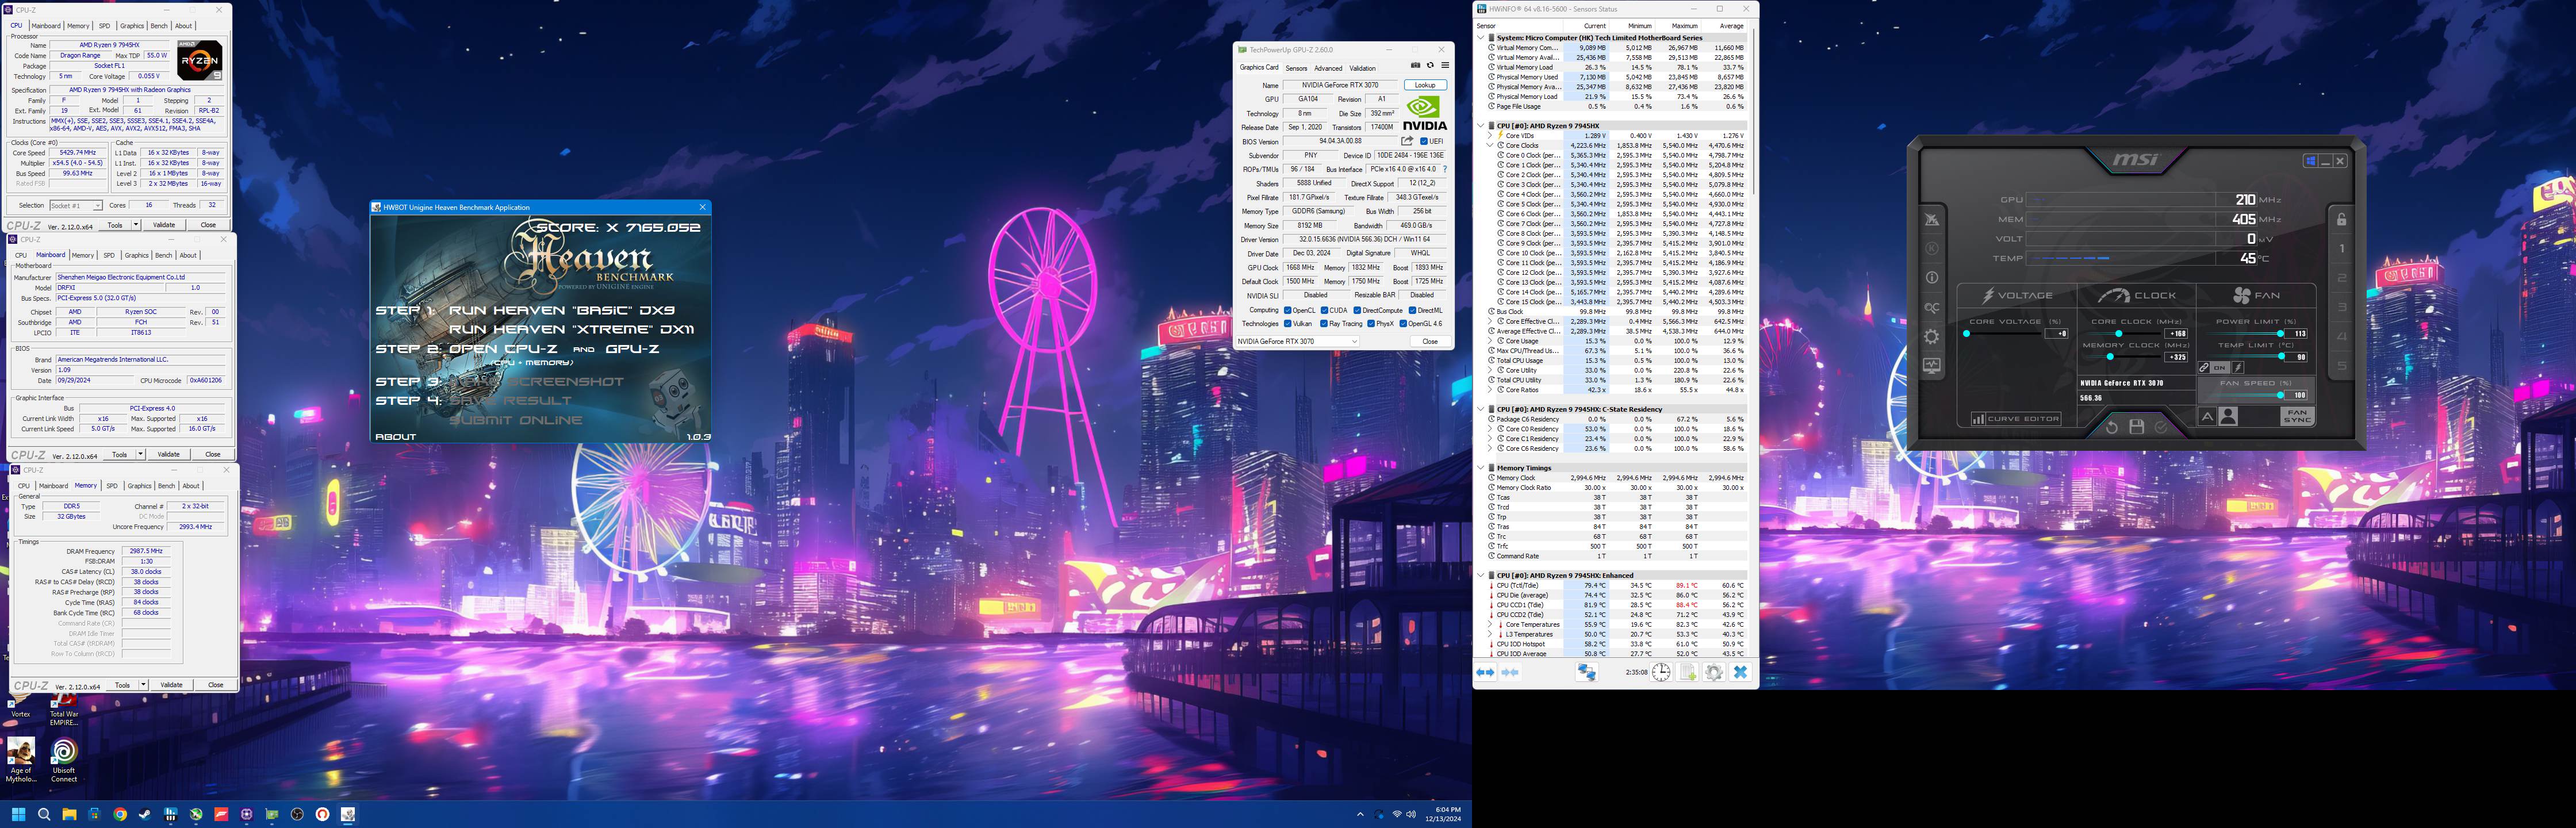The width and height of the screenshot is (2576, 828).
Task: Reset Afterburner settings to defaults
Action: click(2112, 428)
